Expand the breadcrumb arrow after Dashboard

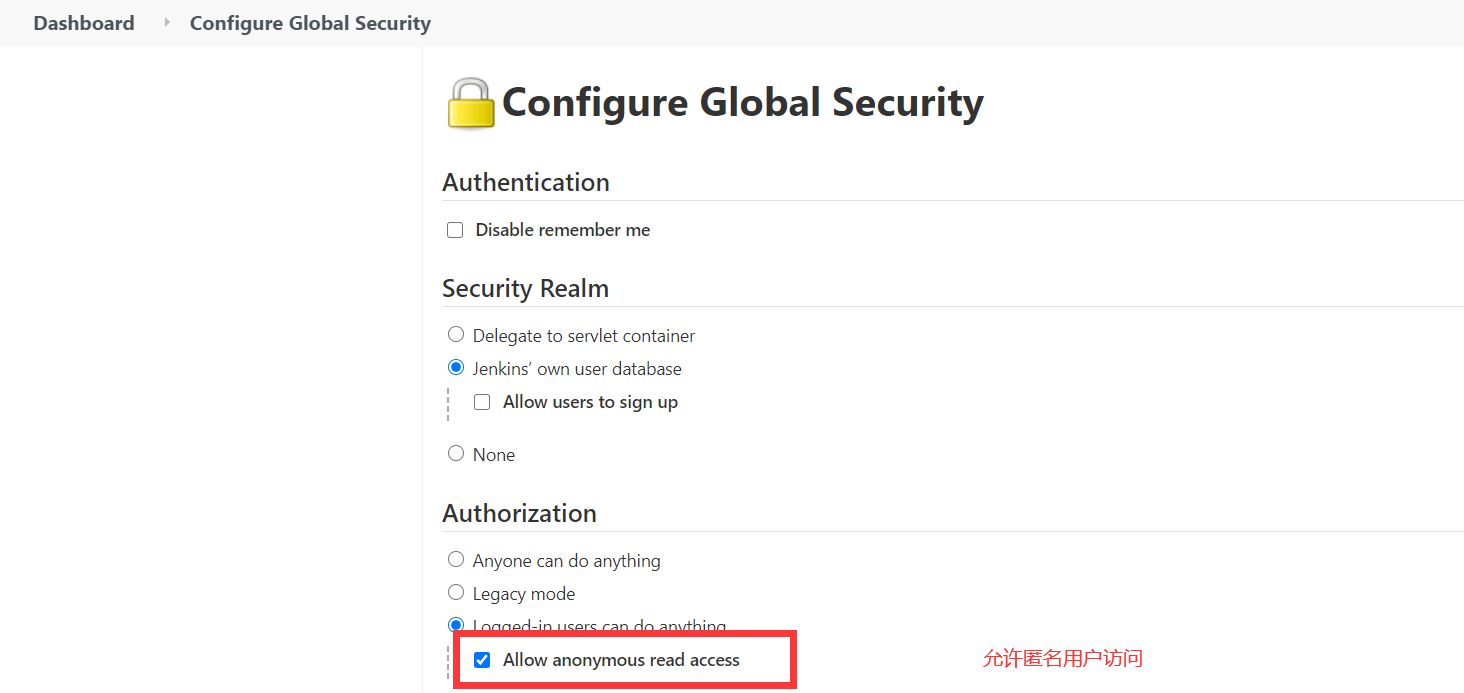point(167,22)
